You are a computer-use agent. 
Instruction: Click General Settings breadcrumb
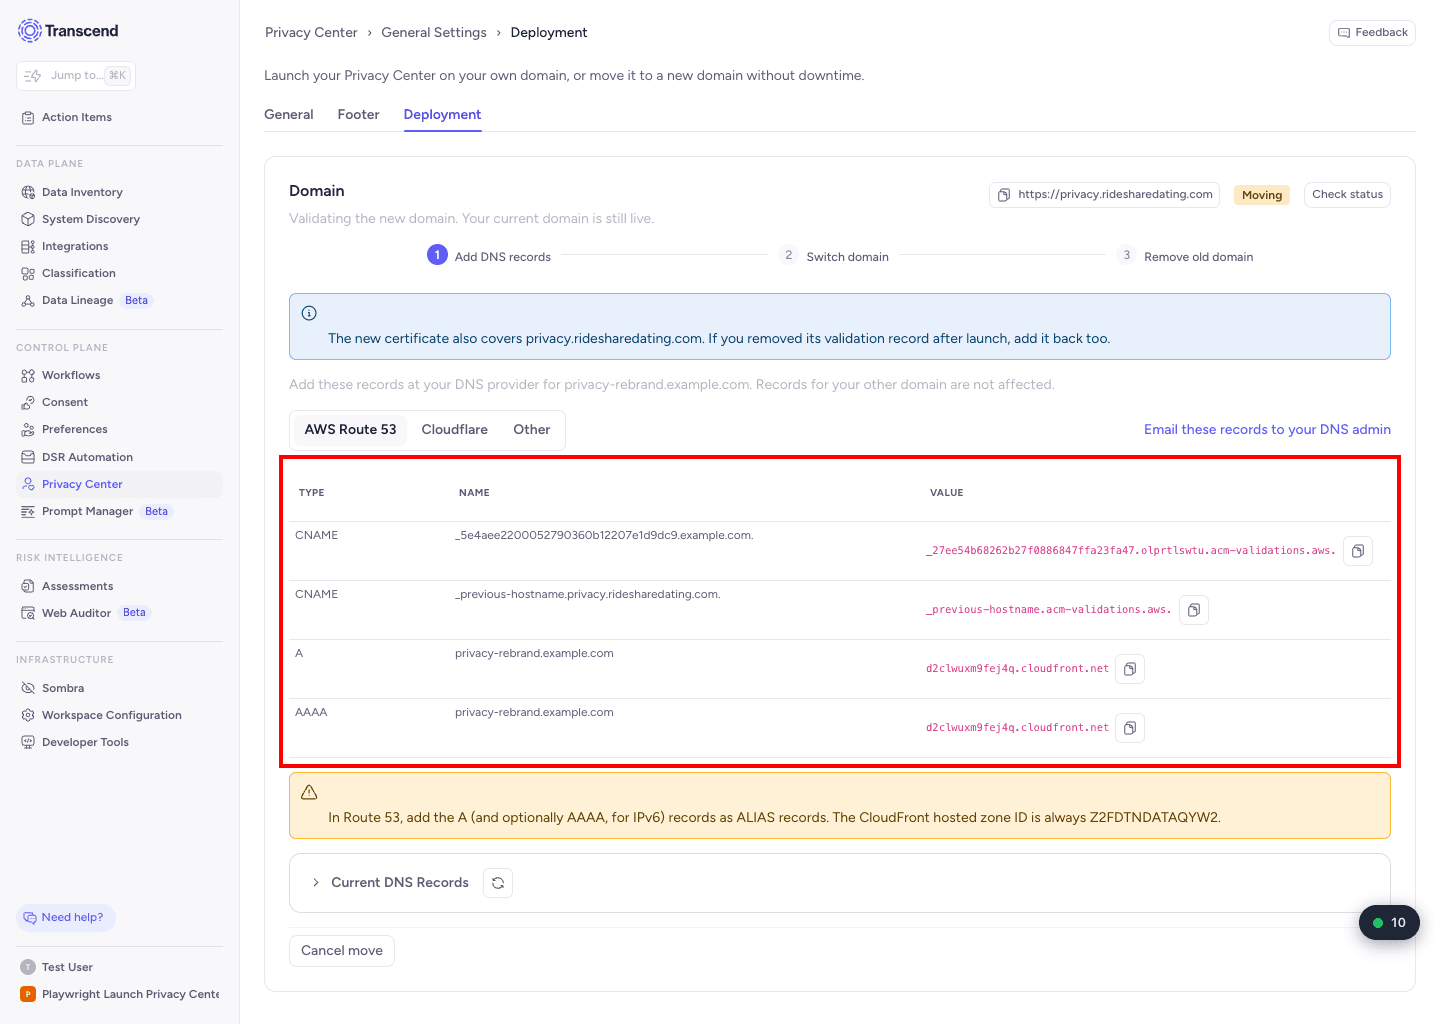434,33
